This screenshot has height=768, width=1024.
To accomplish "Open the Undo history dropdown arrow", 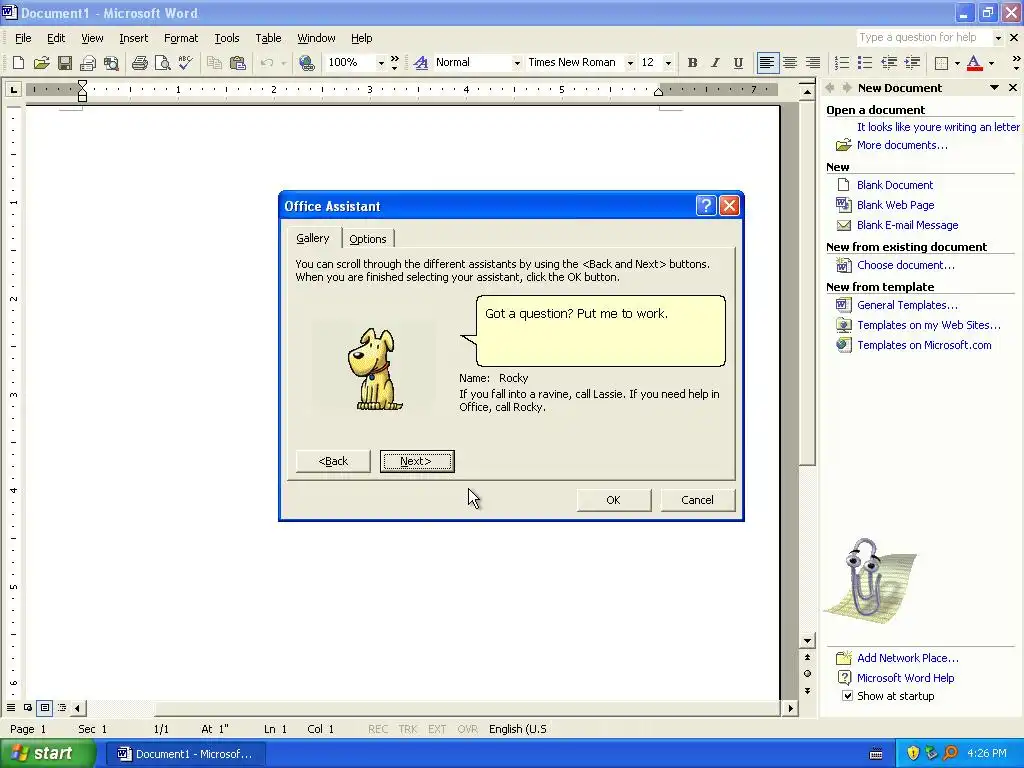I will point(283,63).
